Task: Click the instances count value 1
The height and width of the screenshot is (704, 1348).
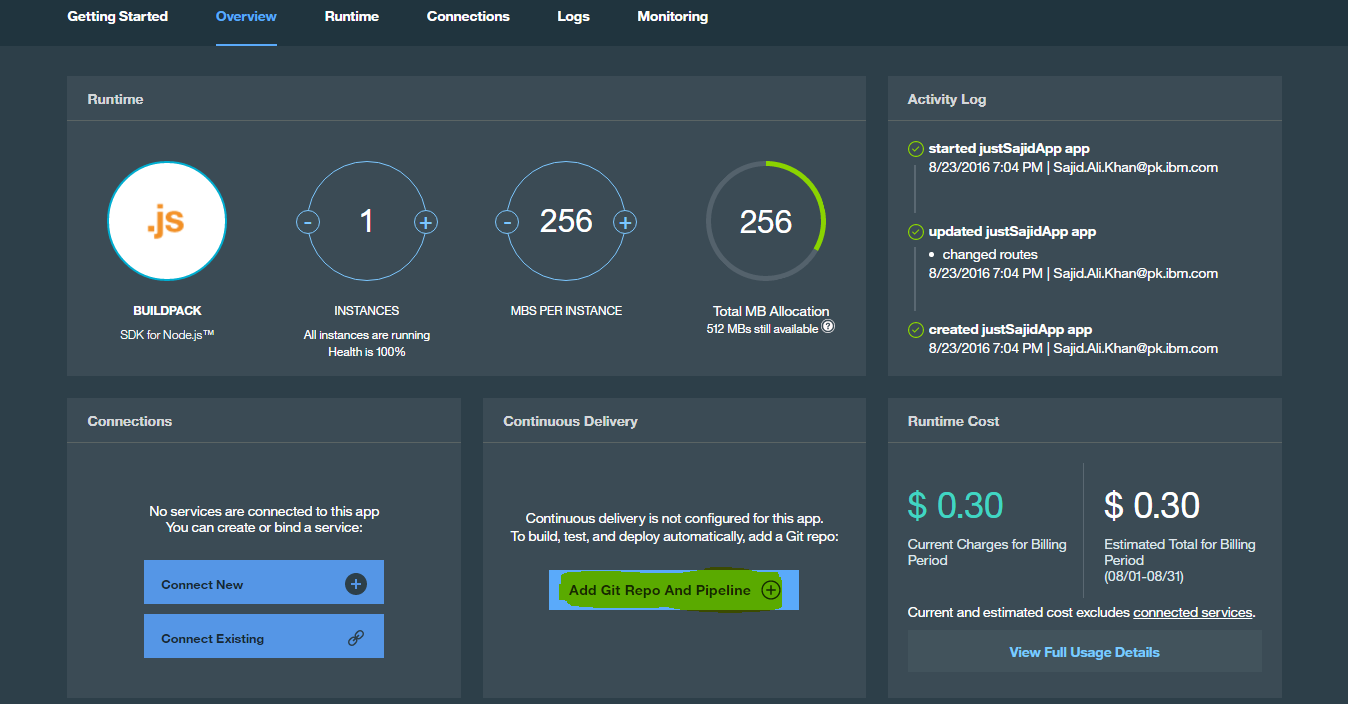Action: (x=367, y=221)
